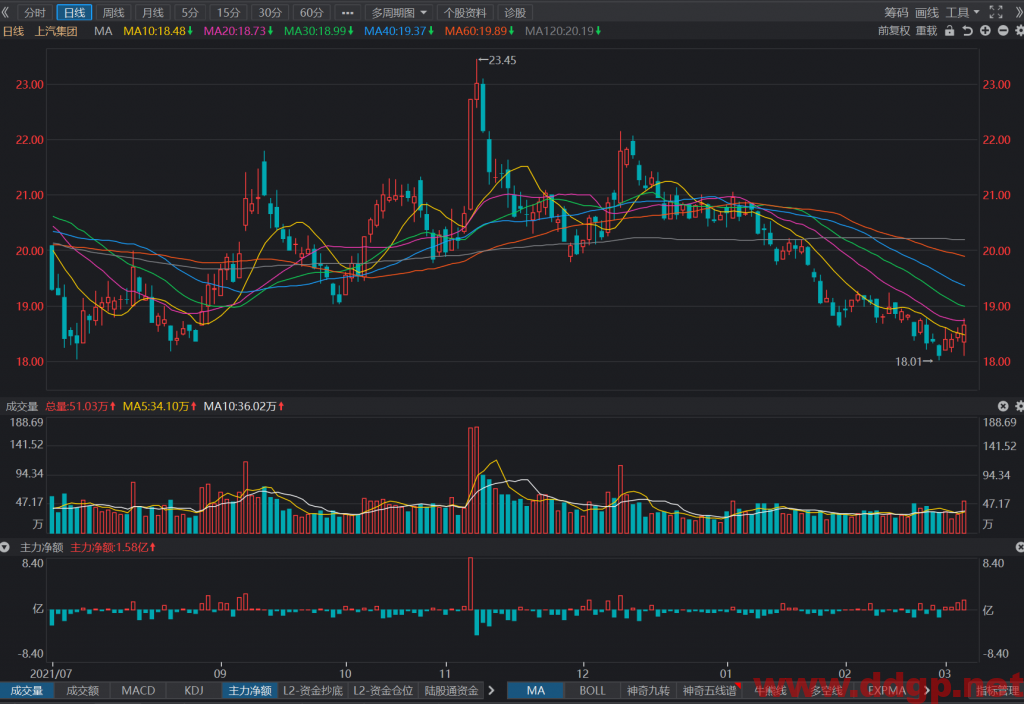Open 诊股 stock diagnosis
Image resolution: width=1024 pixels, height=704 pixels.
pos(515,12)
